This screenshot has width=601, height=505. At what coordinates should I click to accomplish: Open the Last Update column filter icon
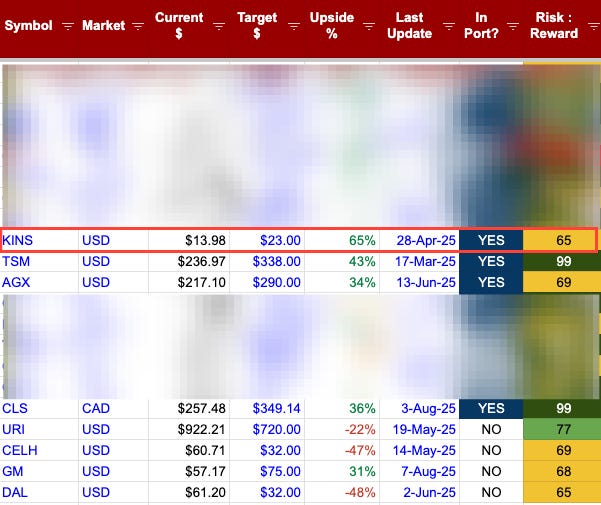[x=449, y=26]
